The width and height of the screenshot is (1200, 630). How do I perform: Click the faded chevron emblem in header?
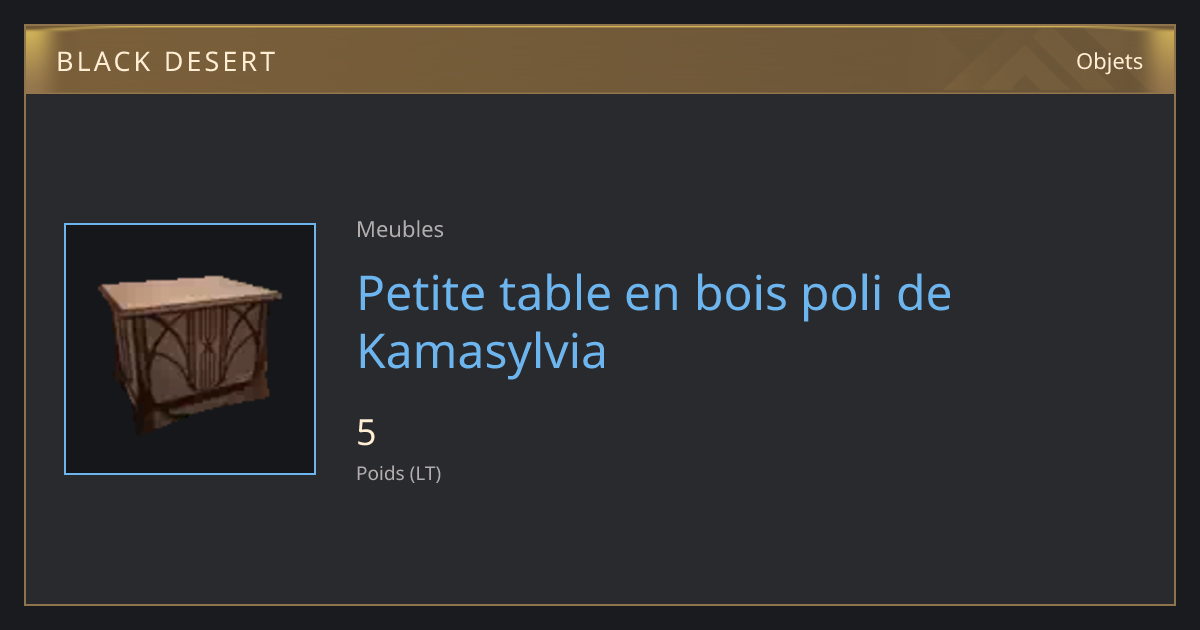pos(1010,62)
